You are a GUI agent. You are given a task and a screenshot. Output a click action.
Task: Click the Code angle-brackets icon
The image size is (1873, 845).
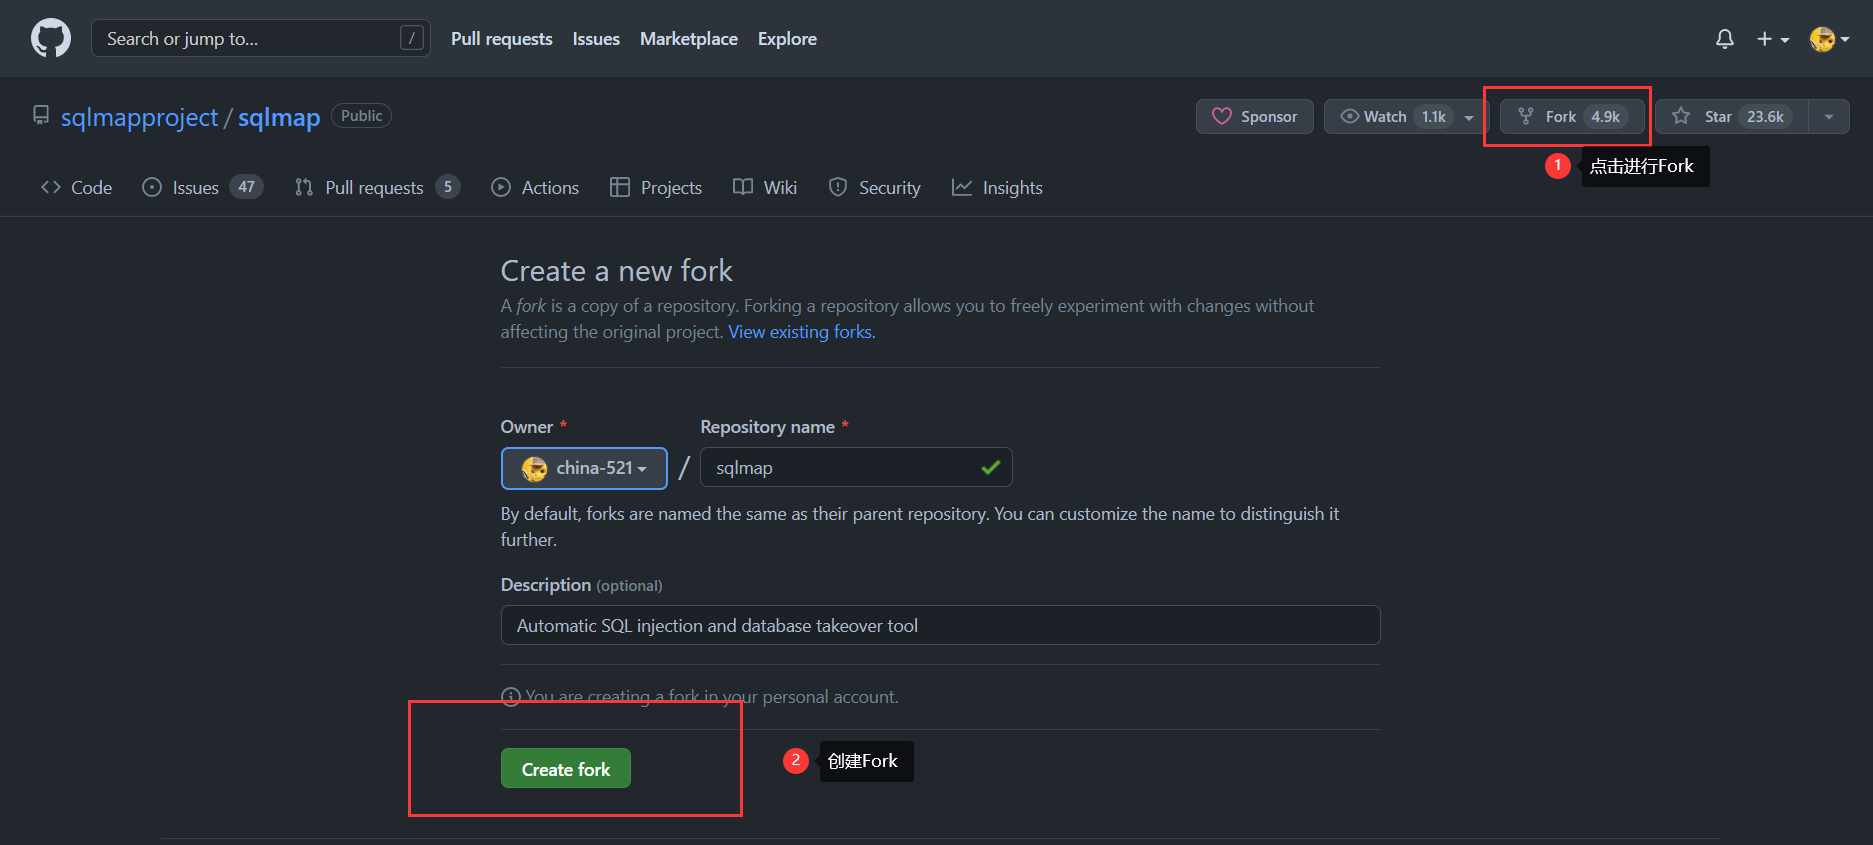[x=51, y=187]
